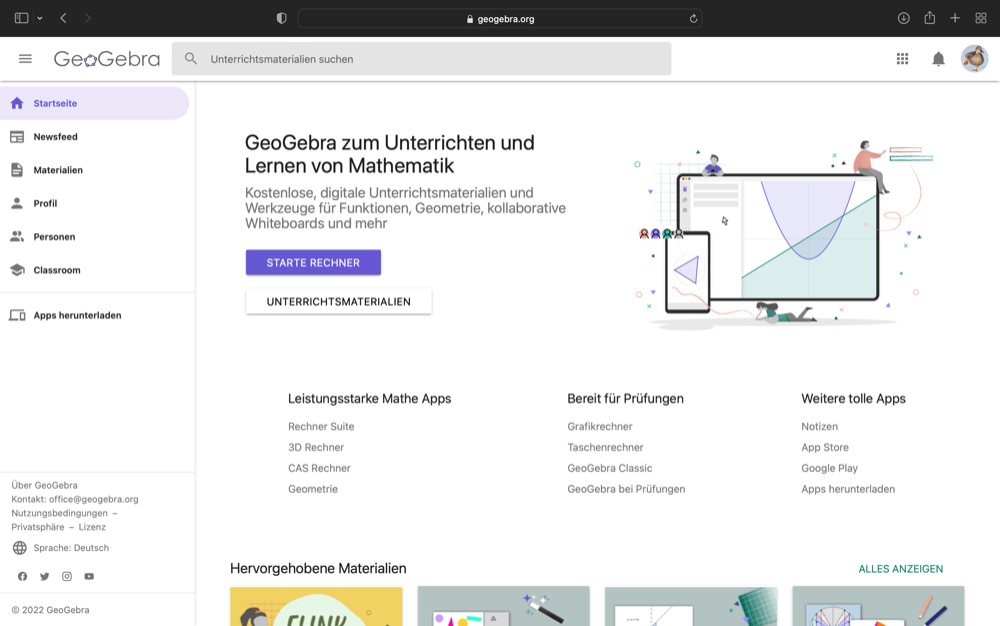Viewport: 1000px width, 626px height.
Task: Click the Safari share icon
Action: pos(930,18)
